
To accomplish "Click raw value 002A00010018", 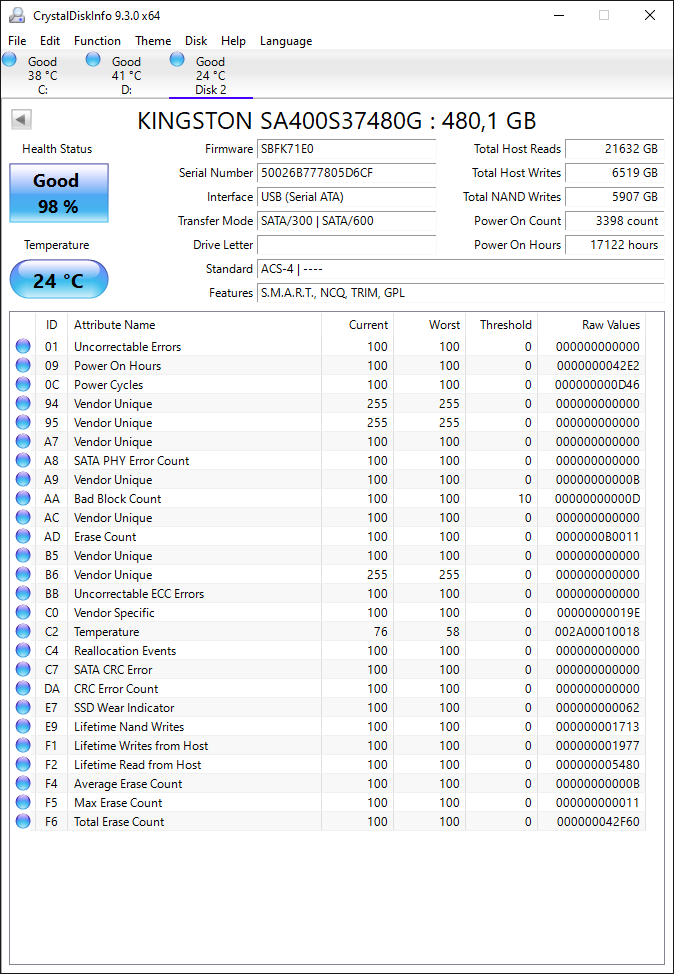I will 598,632.
